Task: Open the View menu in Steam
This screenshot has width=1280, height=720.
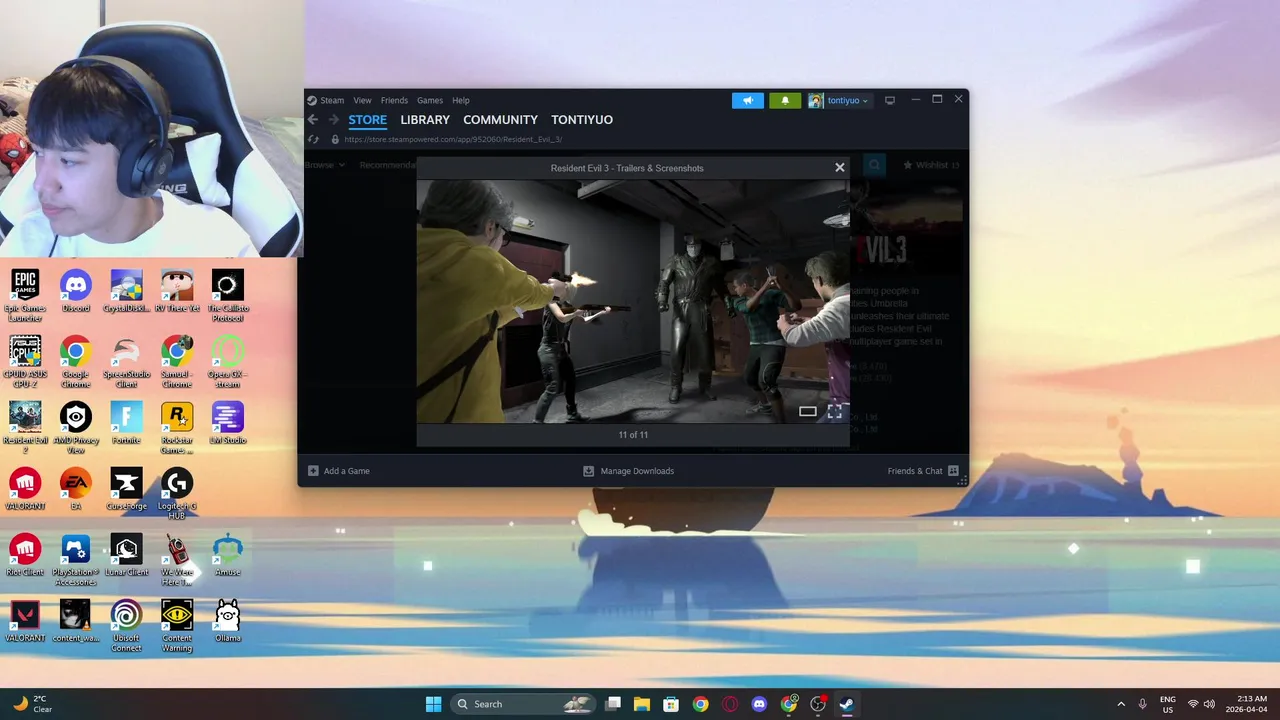Action: (362, 100)
